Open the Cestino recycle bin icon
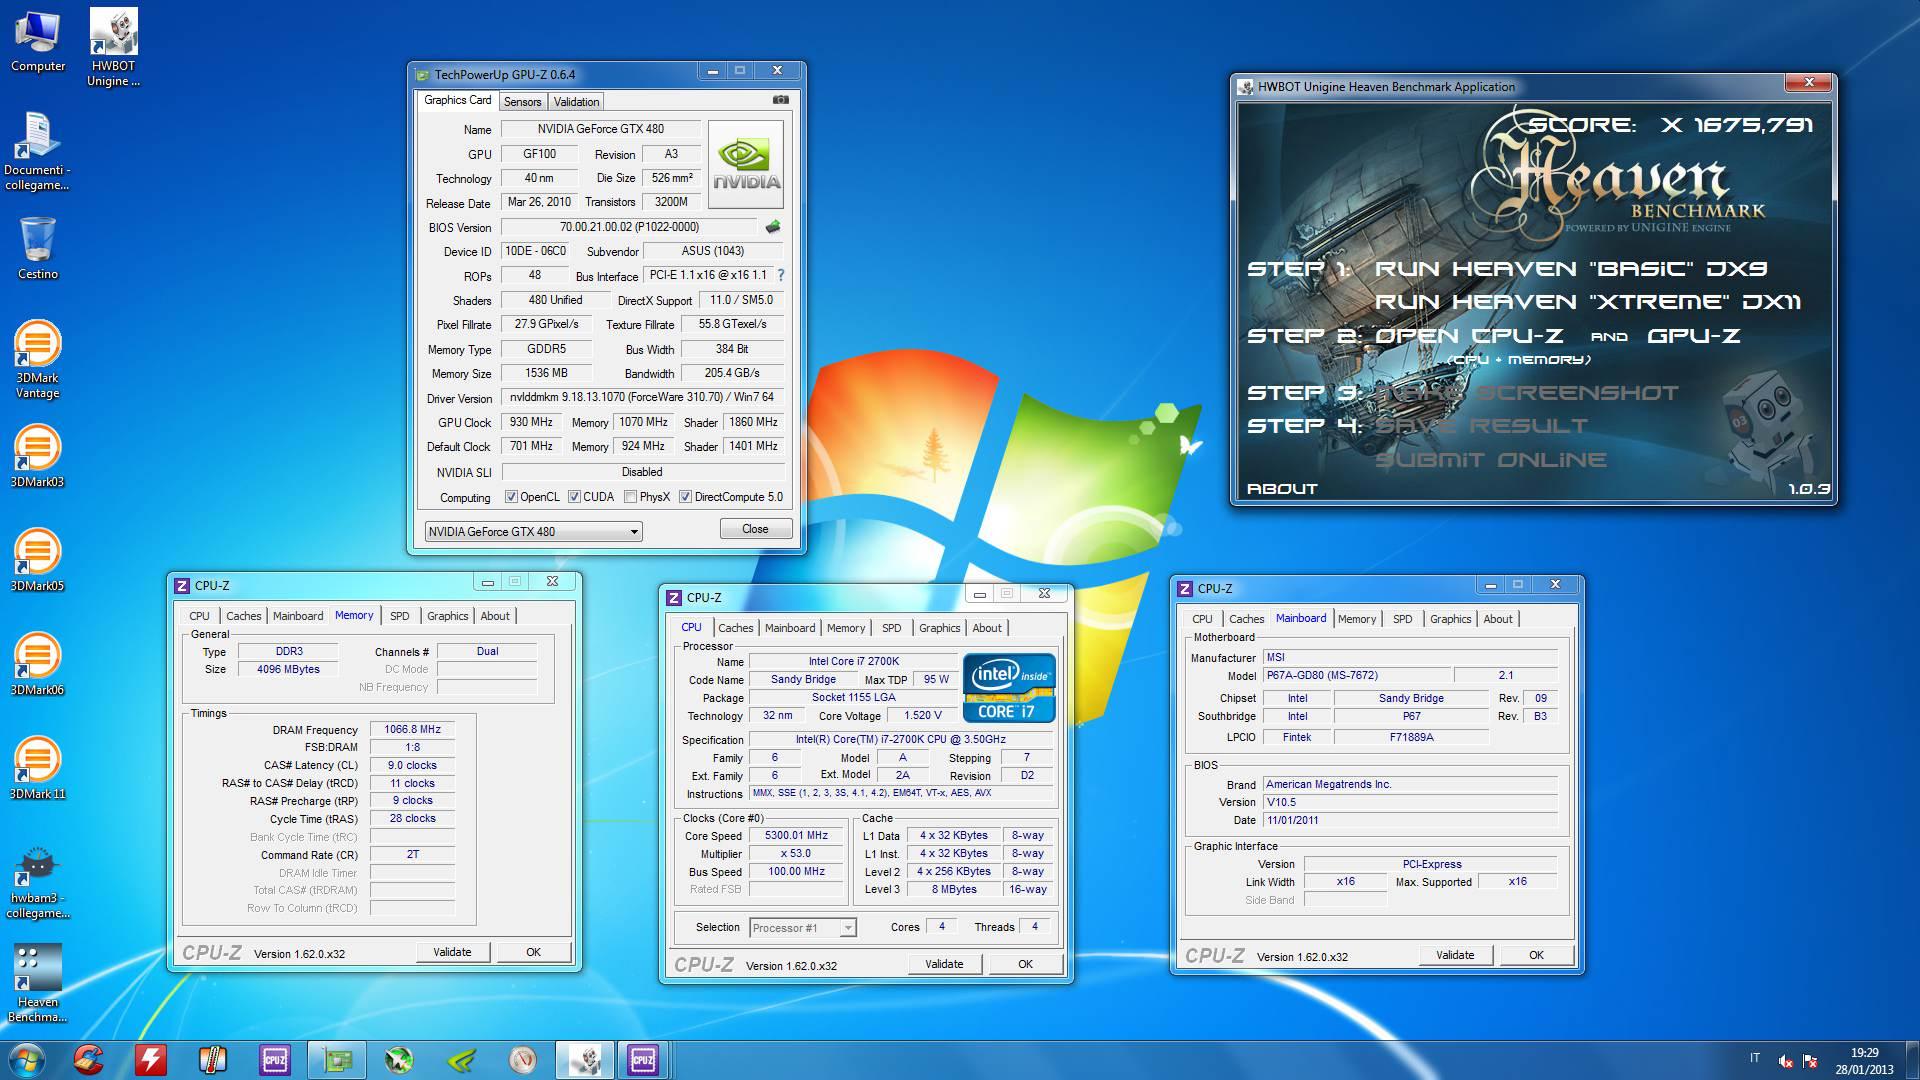The width and height of the screenshot is (1920, 1080). (38, 248)
